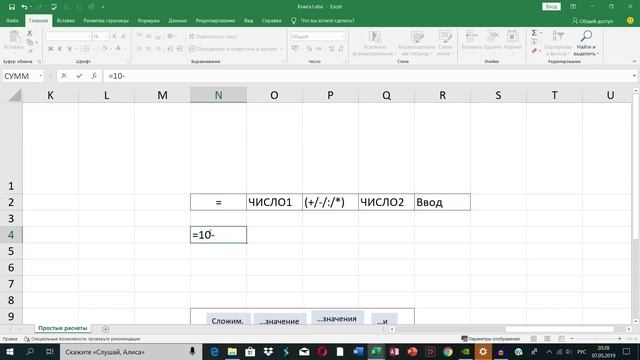Undo the last action
The image size is (640, 360).
[x=24, y=7]
